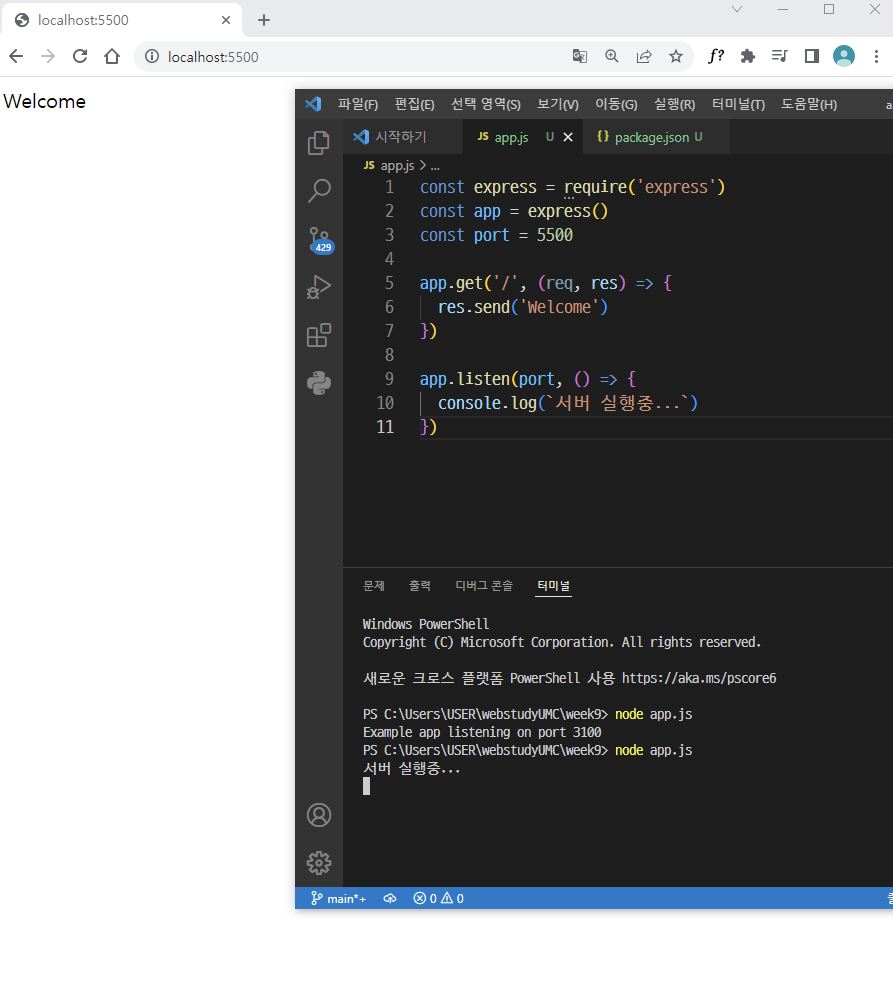Open the Run and Debug view

click(319, 287)
